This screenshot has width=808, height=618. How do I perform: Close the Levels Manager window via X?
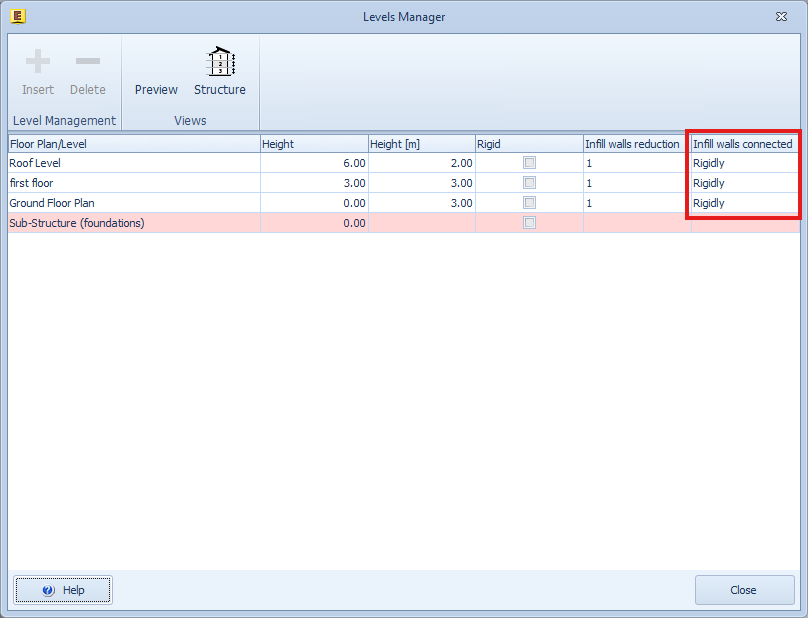pos(780,17)
